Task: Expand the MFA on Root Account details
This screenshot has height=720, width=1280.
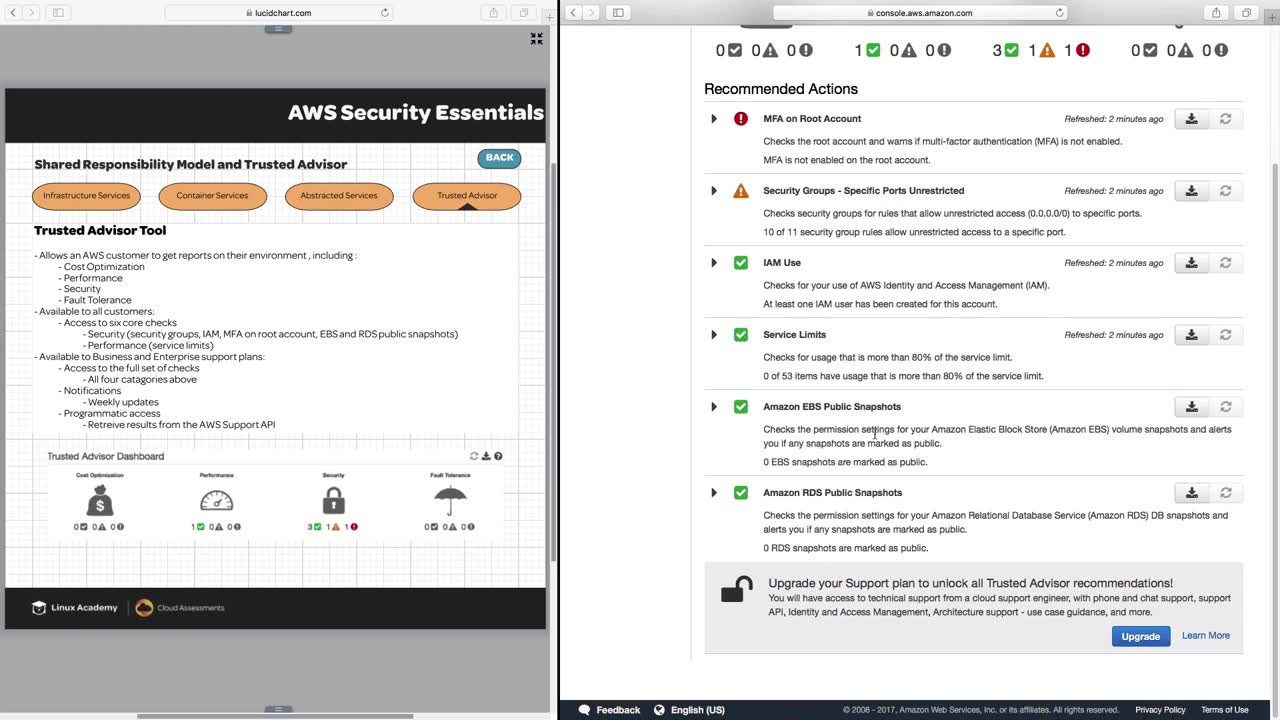Action: (x=714, y=119)
